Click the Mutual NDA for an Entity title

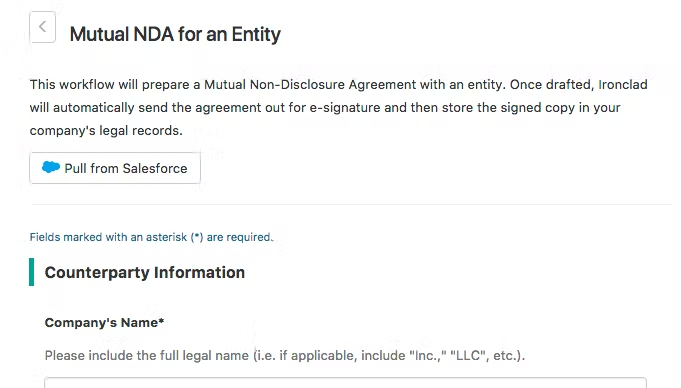click(x=175, y=34)
